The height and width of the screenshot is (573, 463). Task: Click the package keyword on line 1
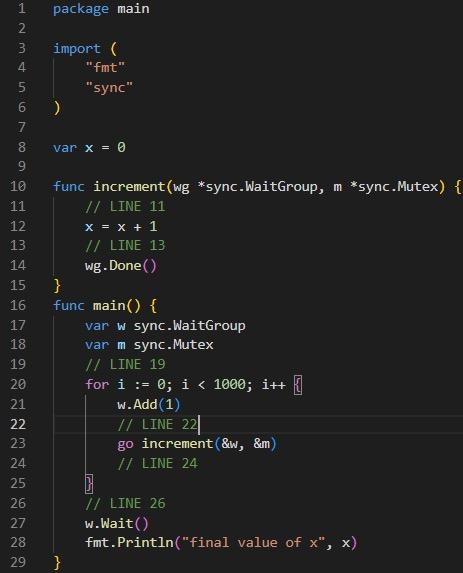(81, 9)
